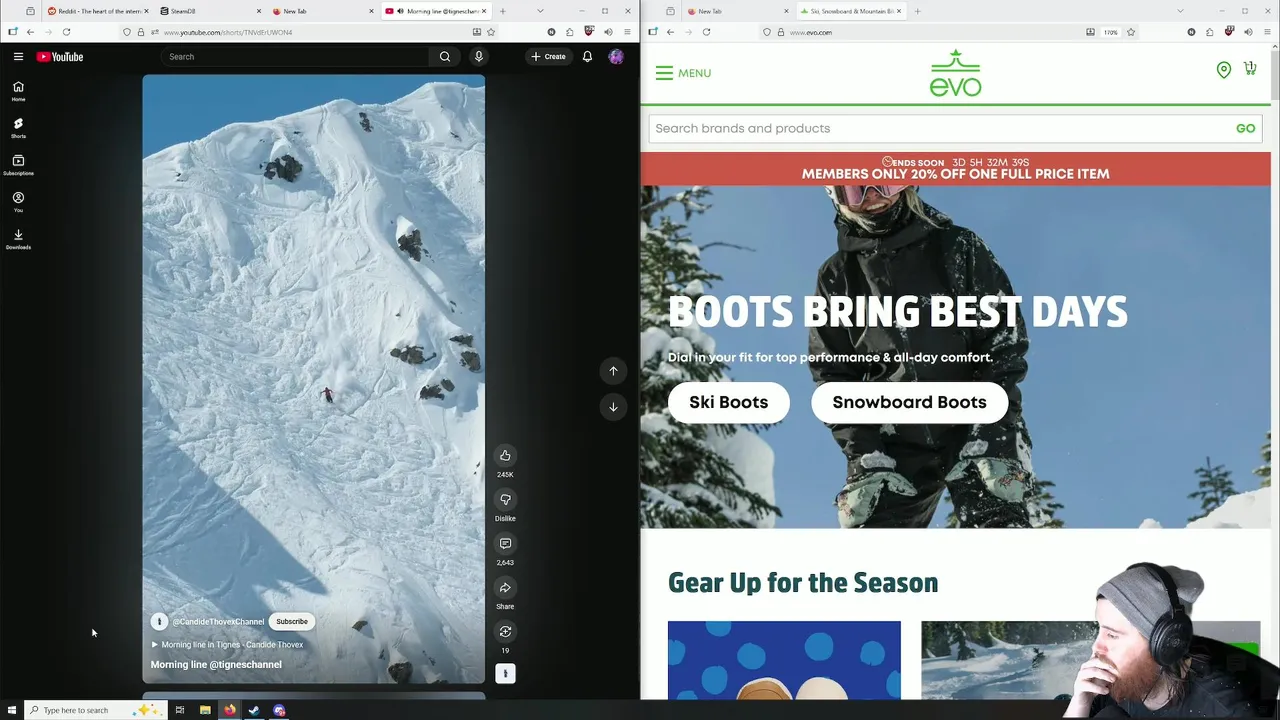
Task: Like the Short with 245K likes
Action: (x=505, y=456)
